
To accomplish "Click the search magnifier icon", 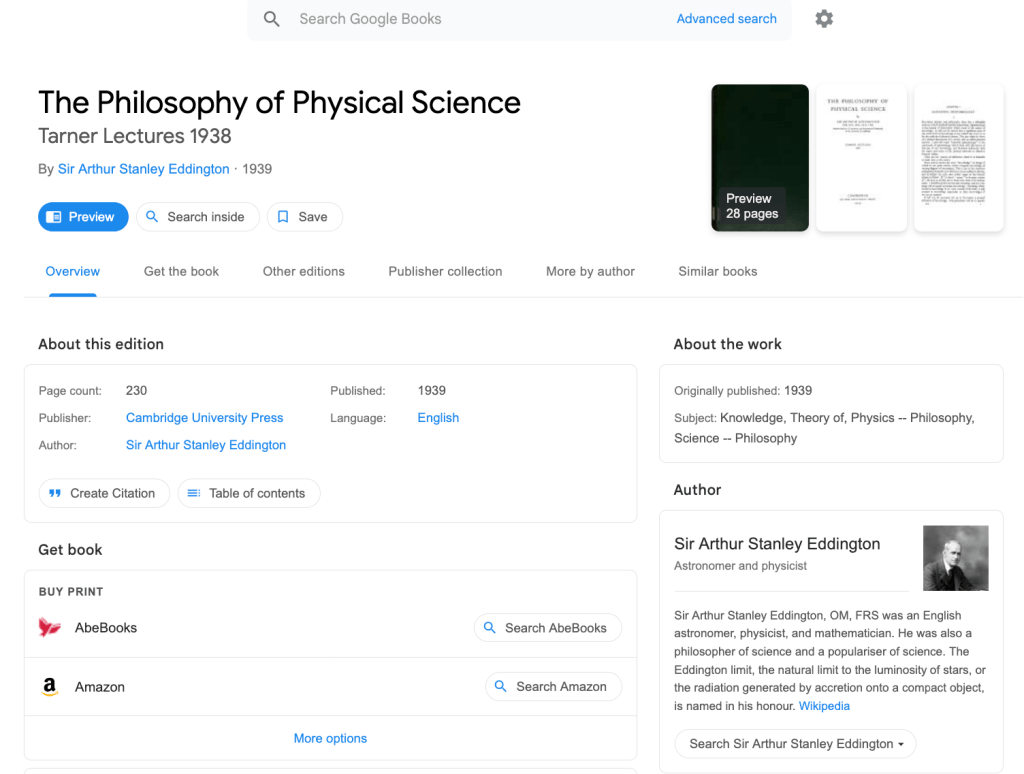I will coord(272,19).
